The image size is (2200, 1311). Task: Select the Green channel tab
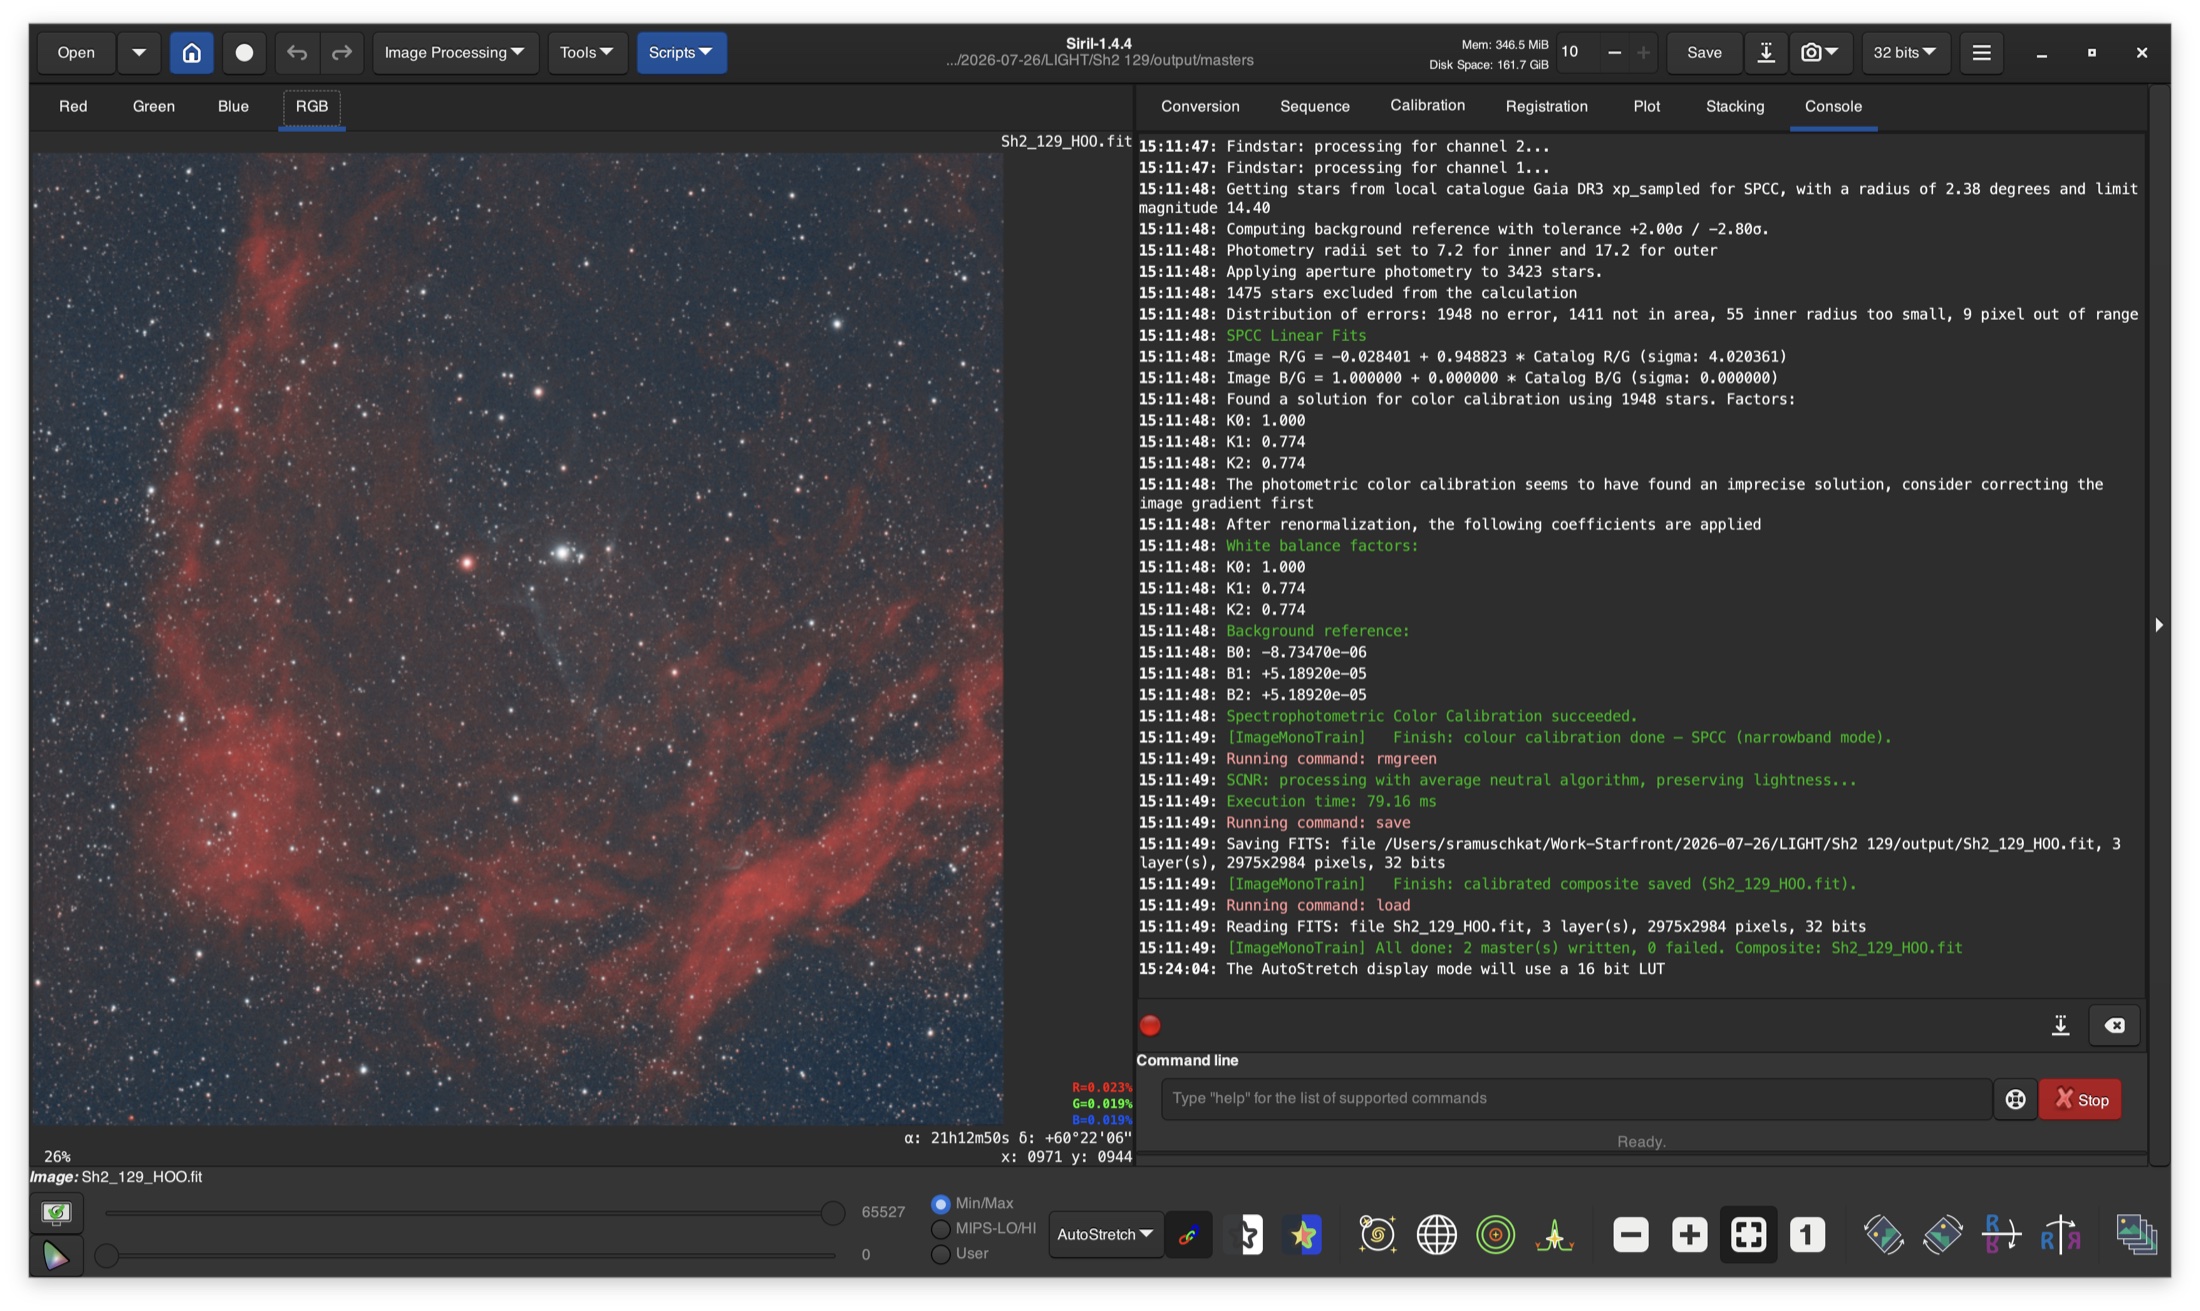pyautogui.click(x=153, y=106)
